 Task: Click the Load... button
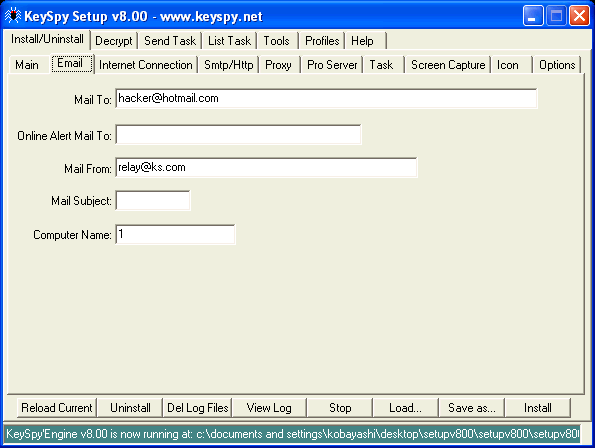405,408
